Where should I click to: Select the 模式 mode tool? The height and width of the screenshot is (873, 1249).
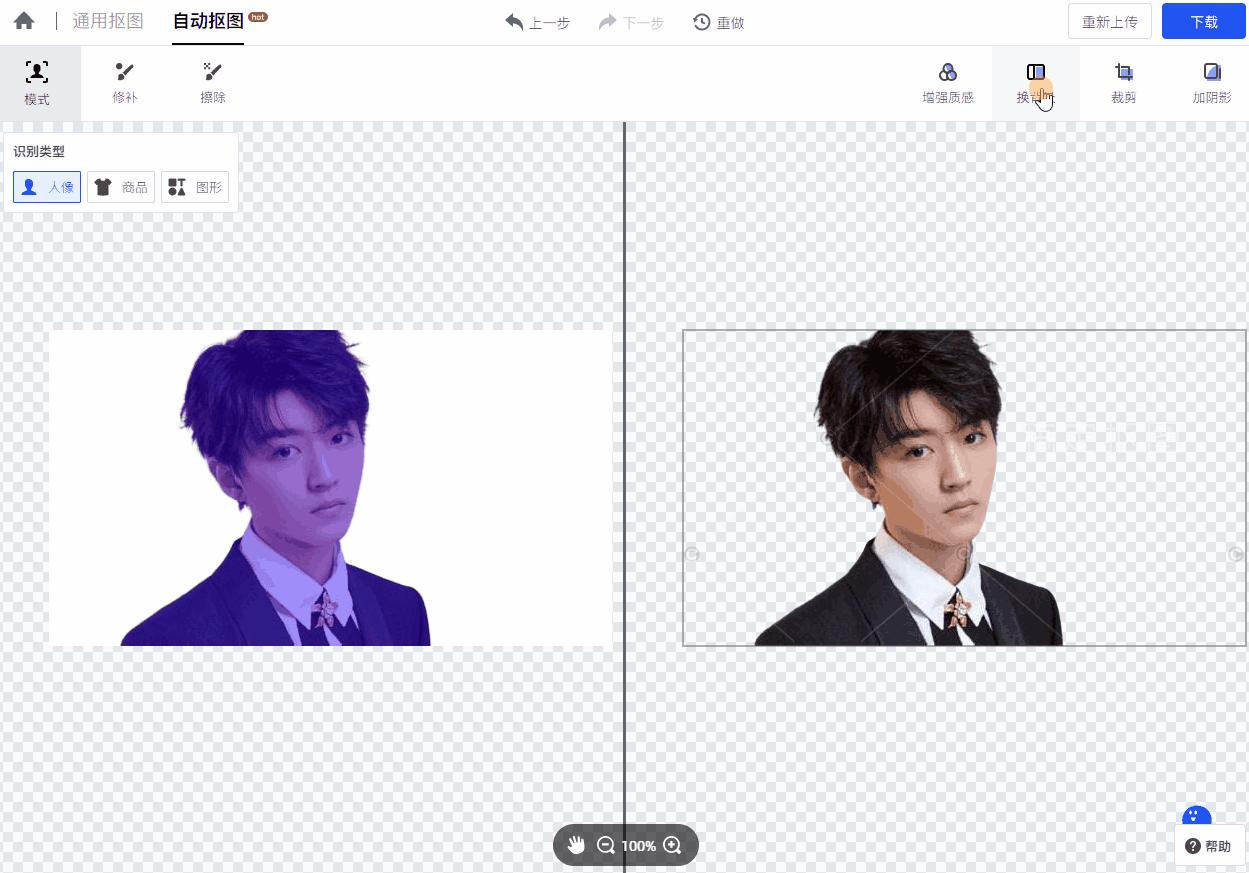pyautogui.click(x=37, y=83)
